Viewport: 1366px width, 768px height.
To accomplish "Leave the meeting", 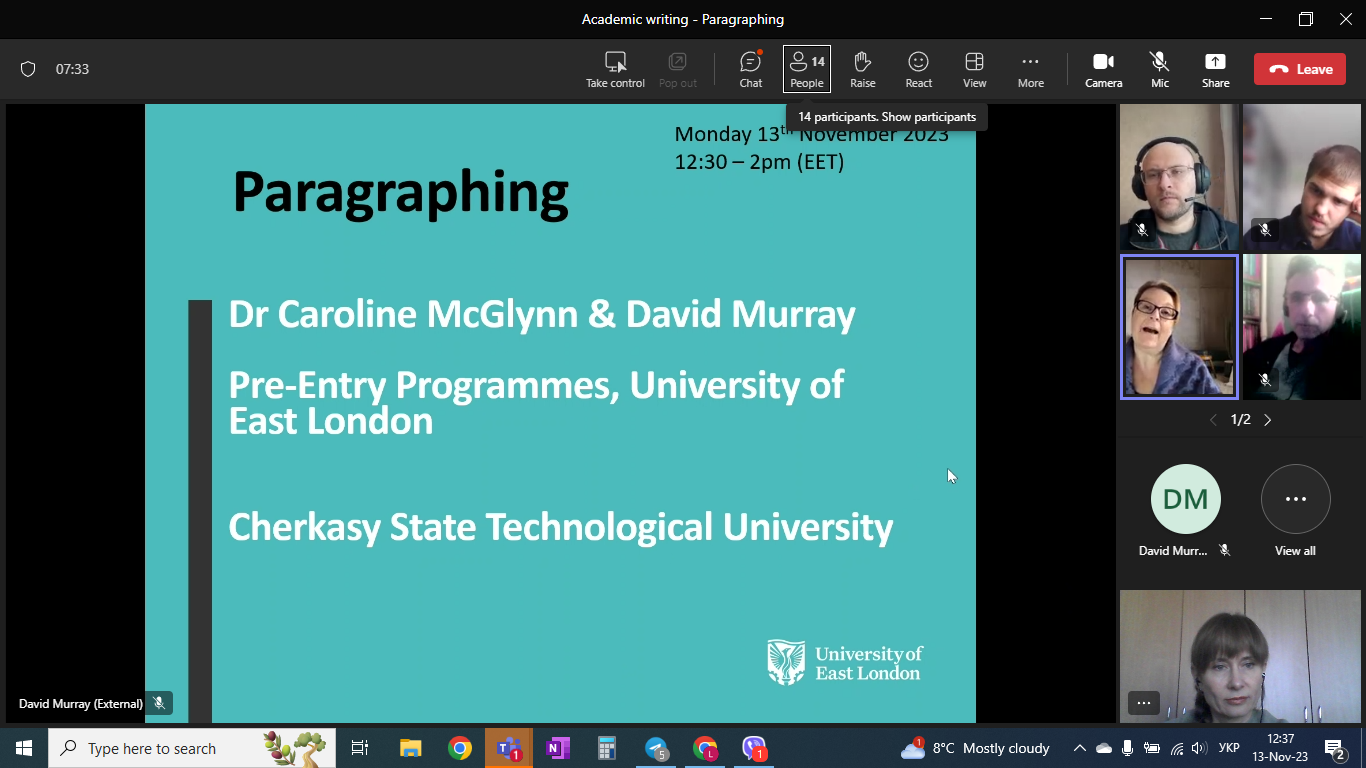I will click(1300, 69).
